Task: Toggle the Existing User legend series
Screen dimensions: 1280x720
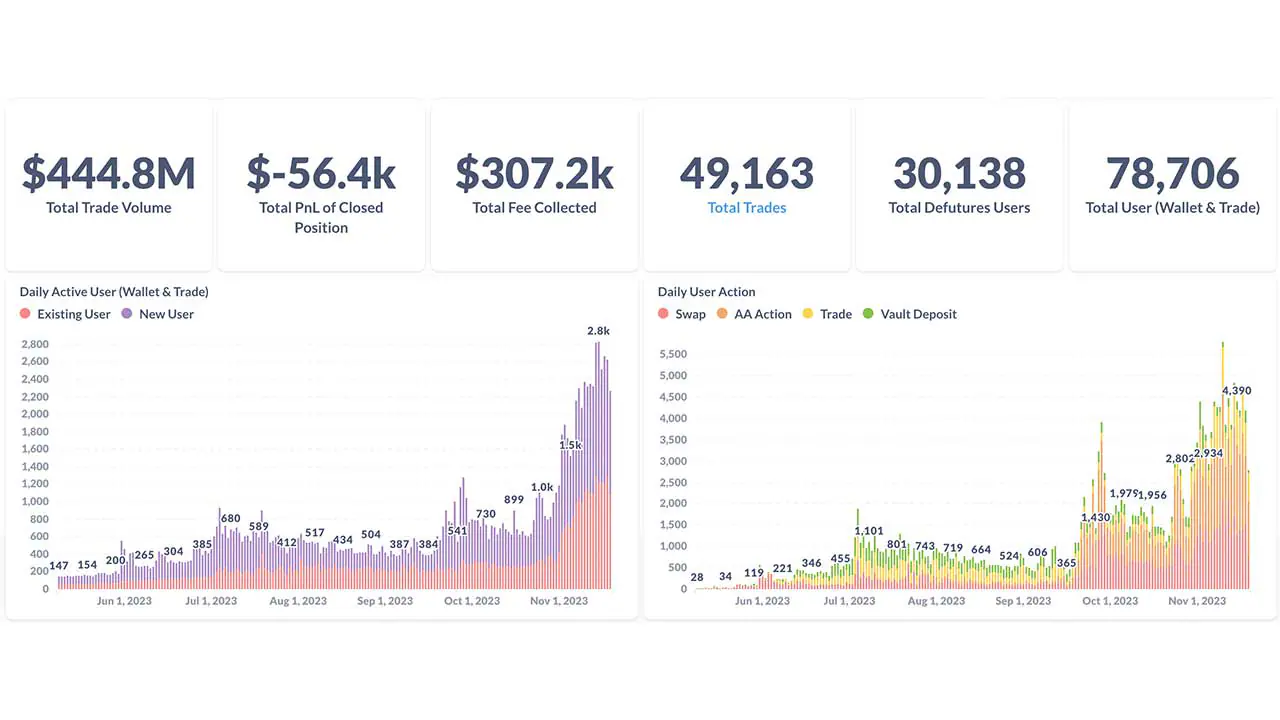Action: [x=73, y=314]
